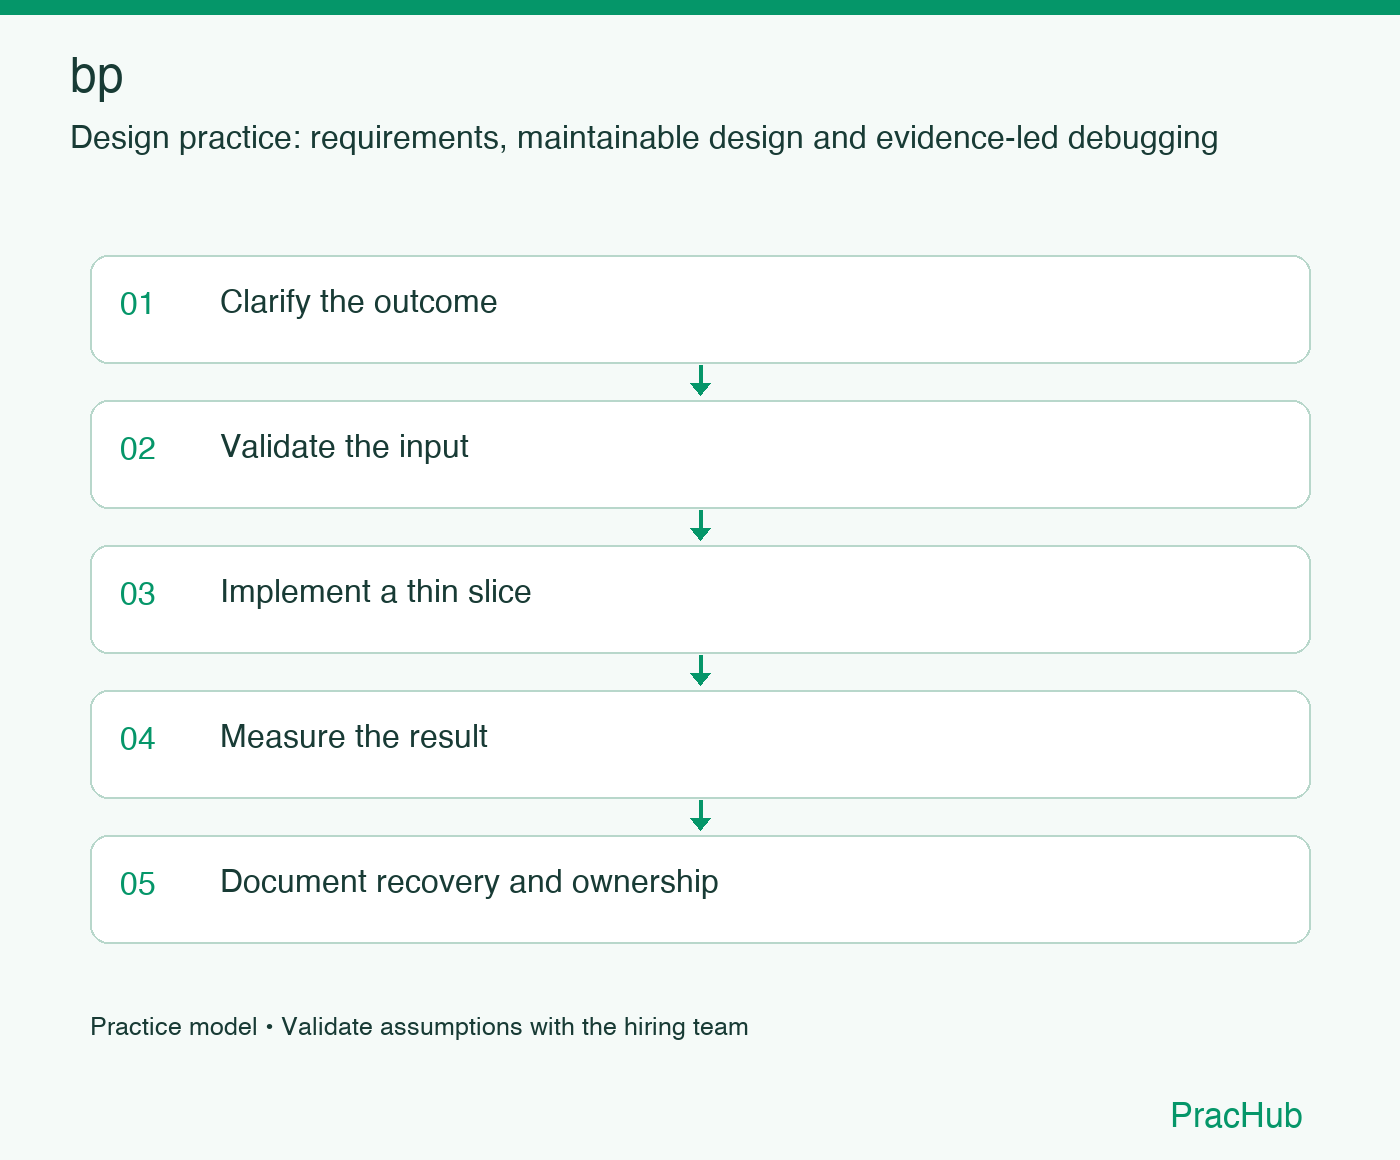Viewport: 1400px width, 1160px height.
Task: Click the footer note 'Practice model • Validate assumptions'
Action: [419, 1027]
